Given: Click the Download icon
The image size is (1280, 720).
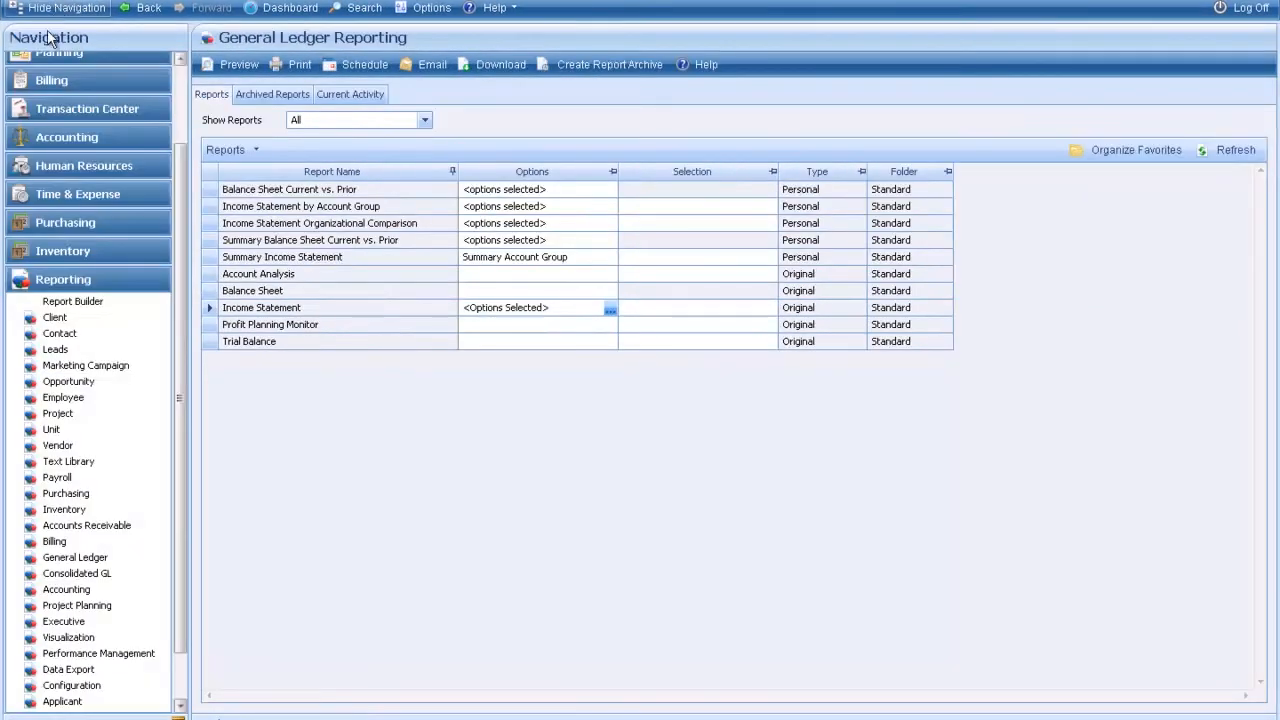Looking at the screenshot, I should pos(464,64).
